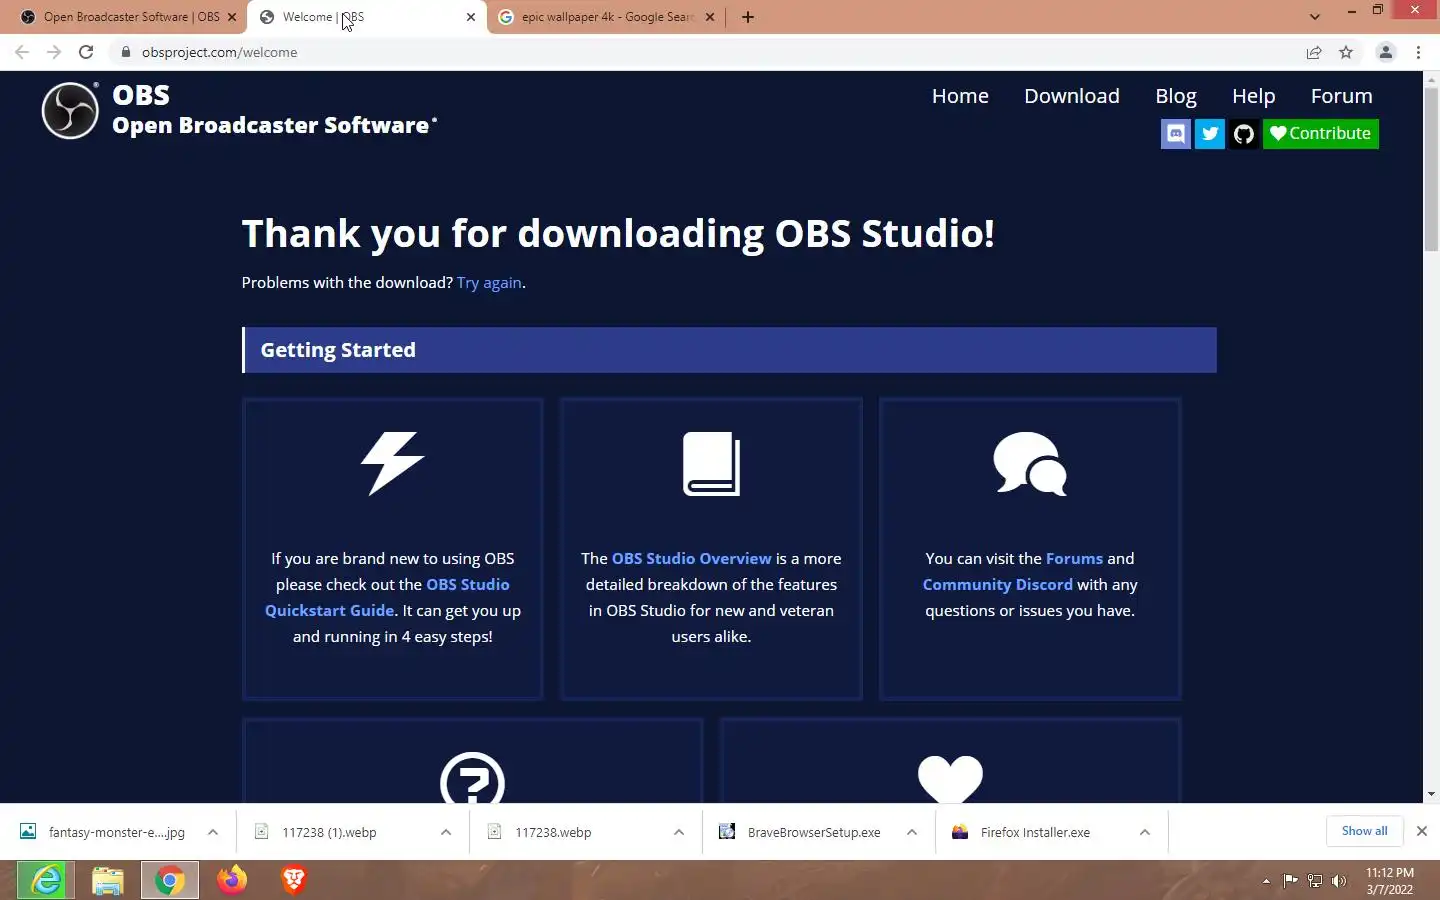Close the downloads bar

[1422, 831]
